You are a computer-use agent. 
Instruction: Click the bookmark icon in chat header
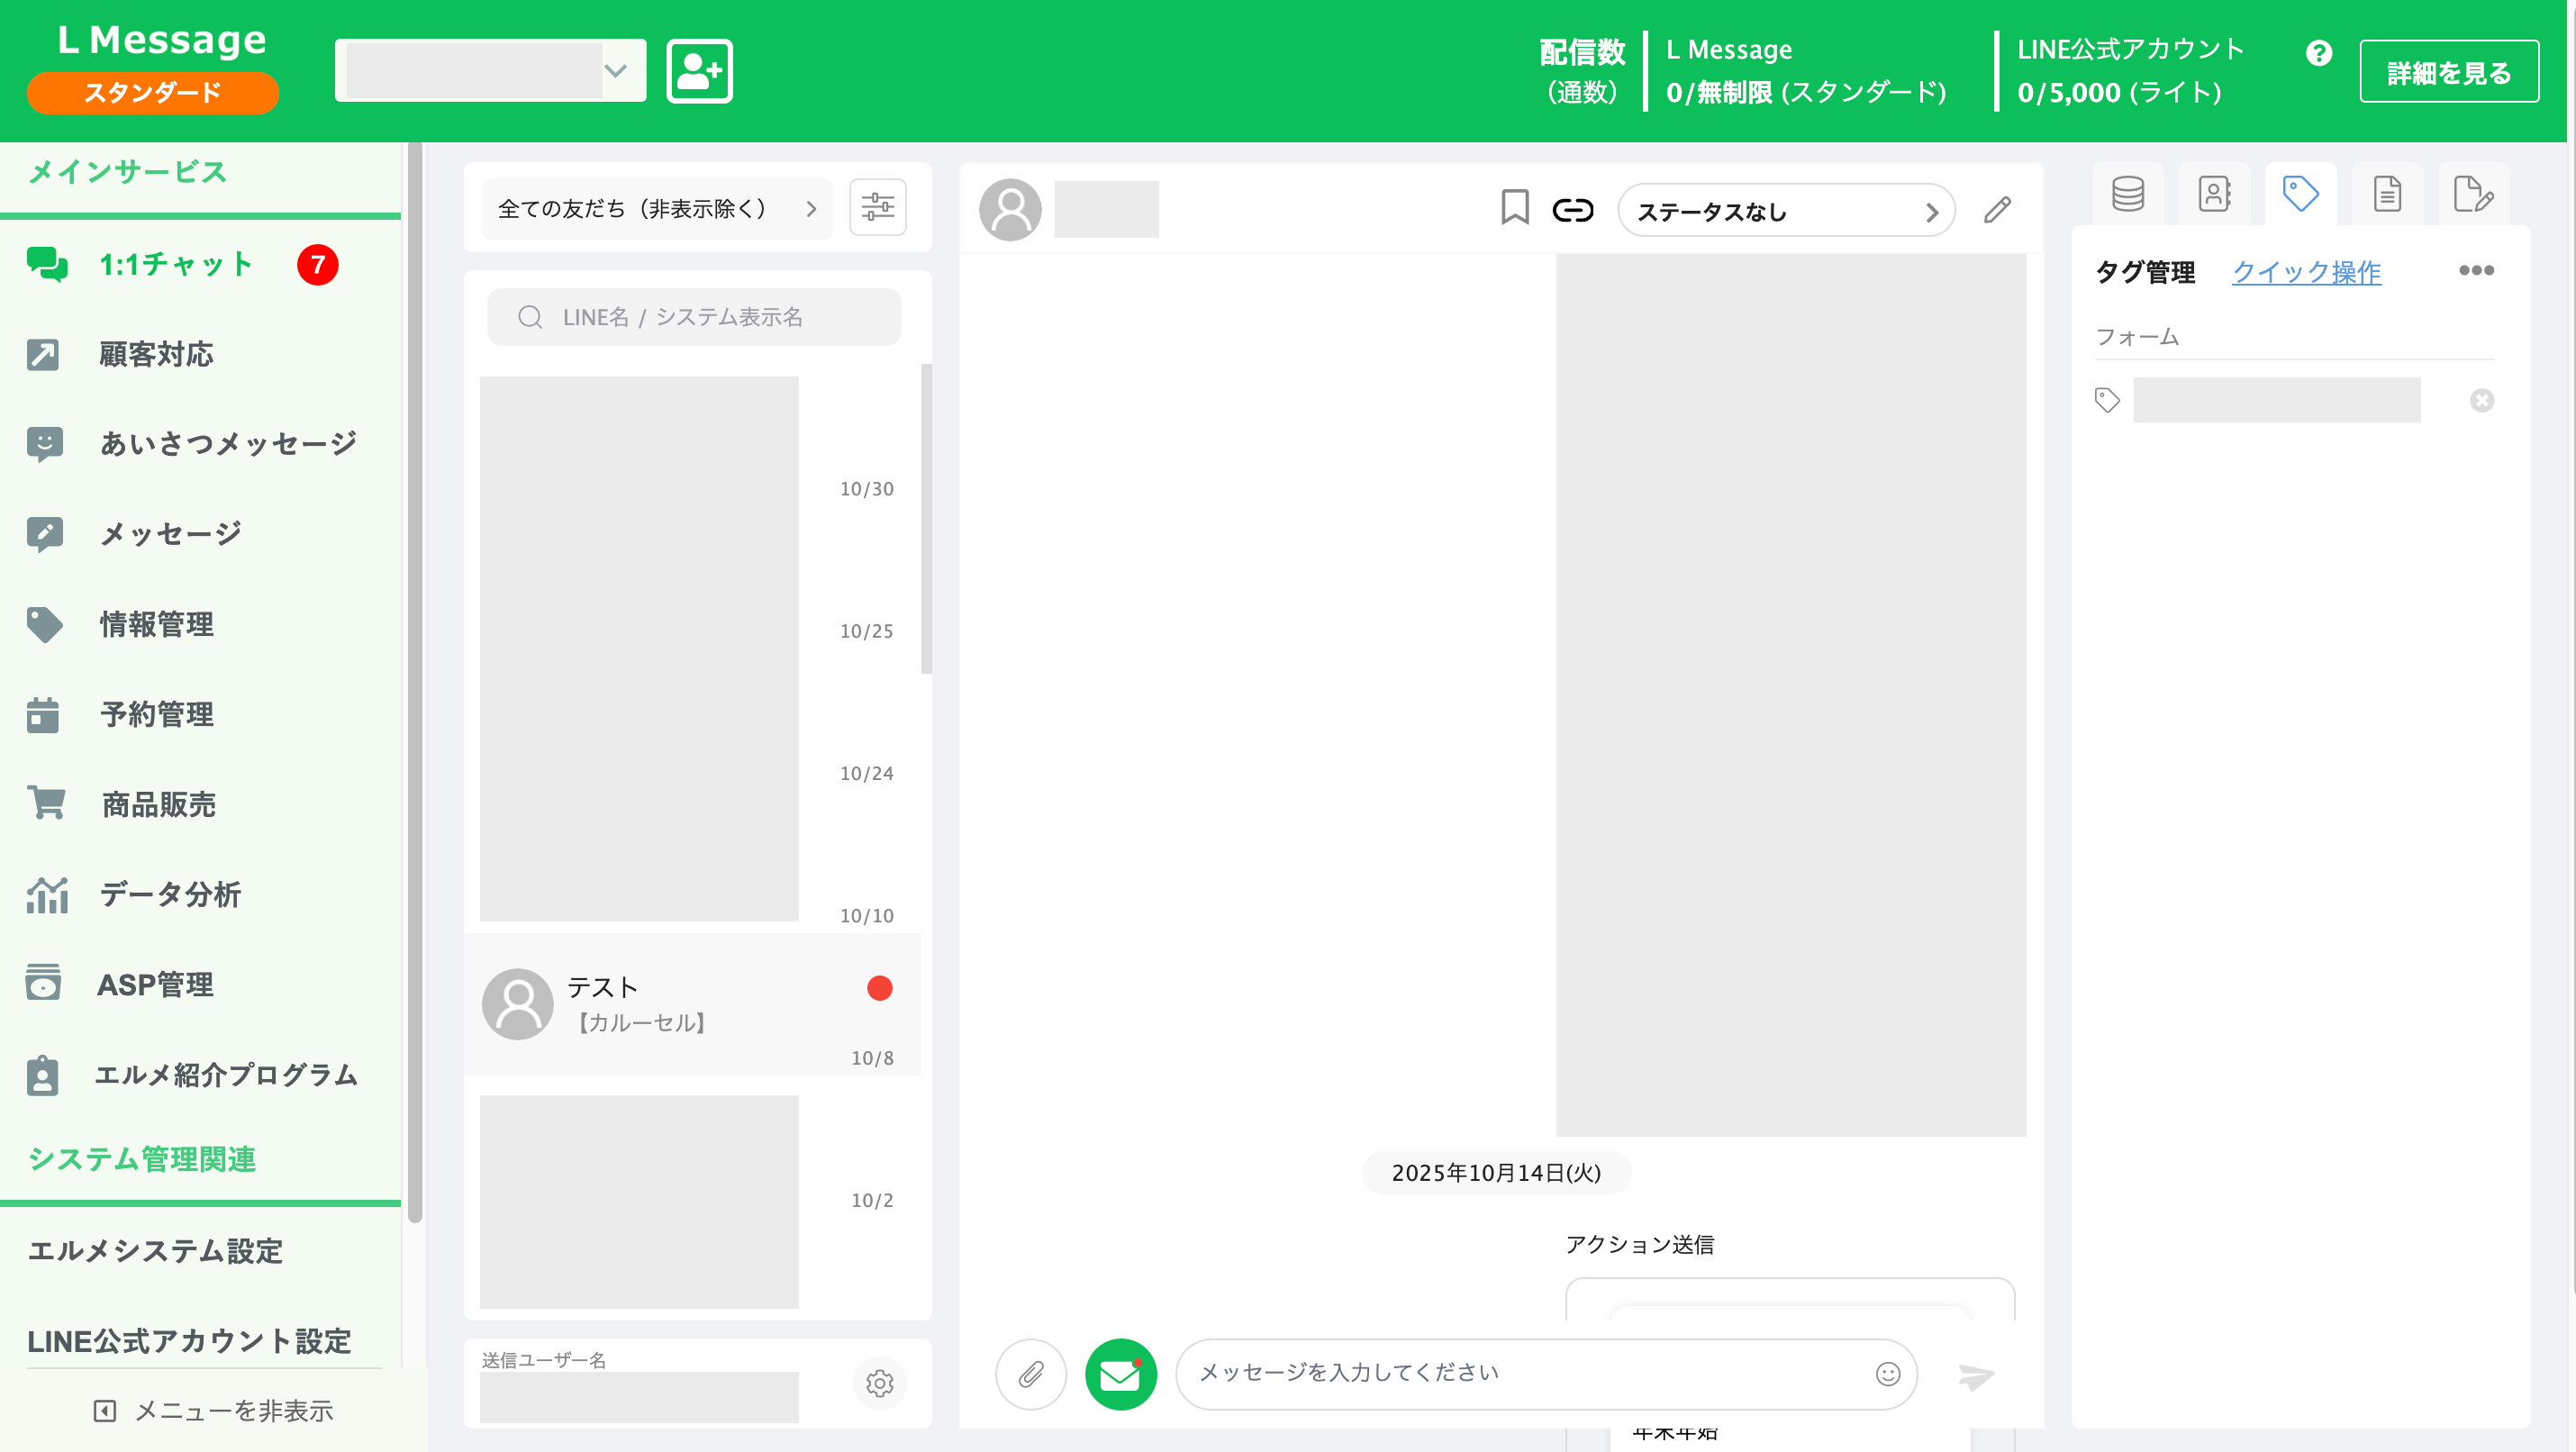tap(1514, 209)
